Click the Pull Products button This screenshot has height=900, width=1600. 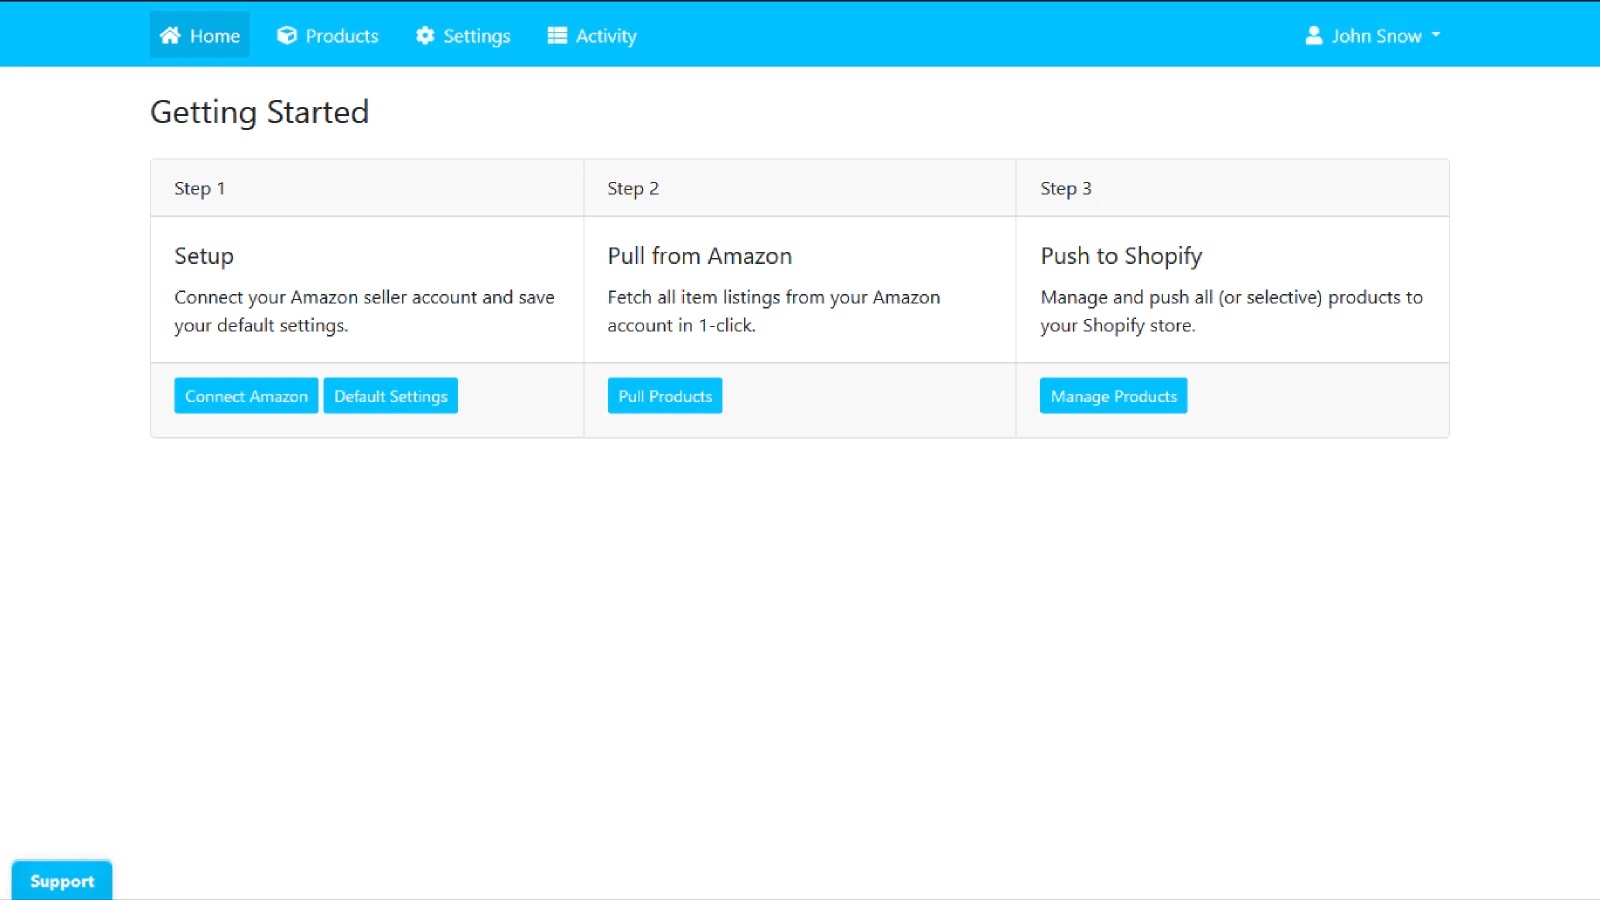(x=665, y=396)
